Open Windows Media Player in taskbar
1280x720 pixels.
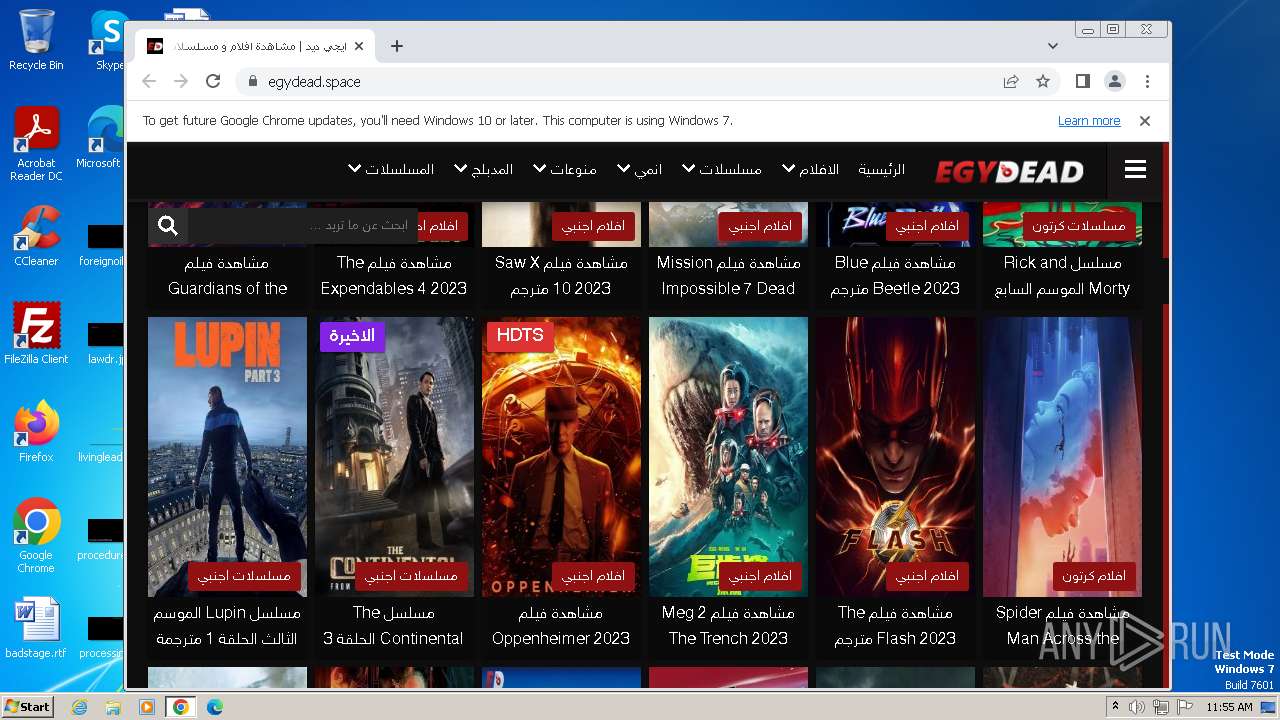click(x=147, y=707)
